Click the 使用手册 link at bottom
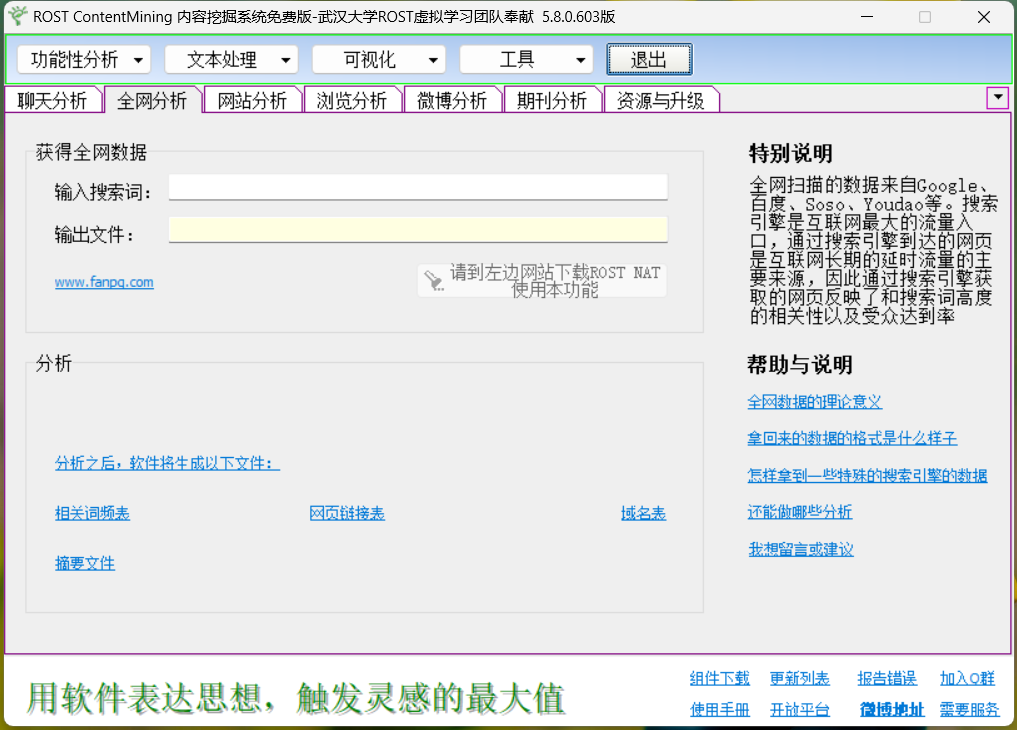 719,709
